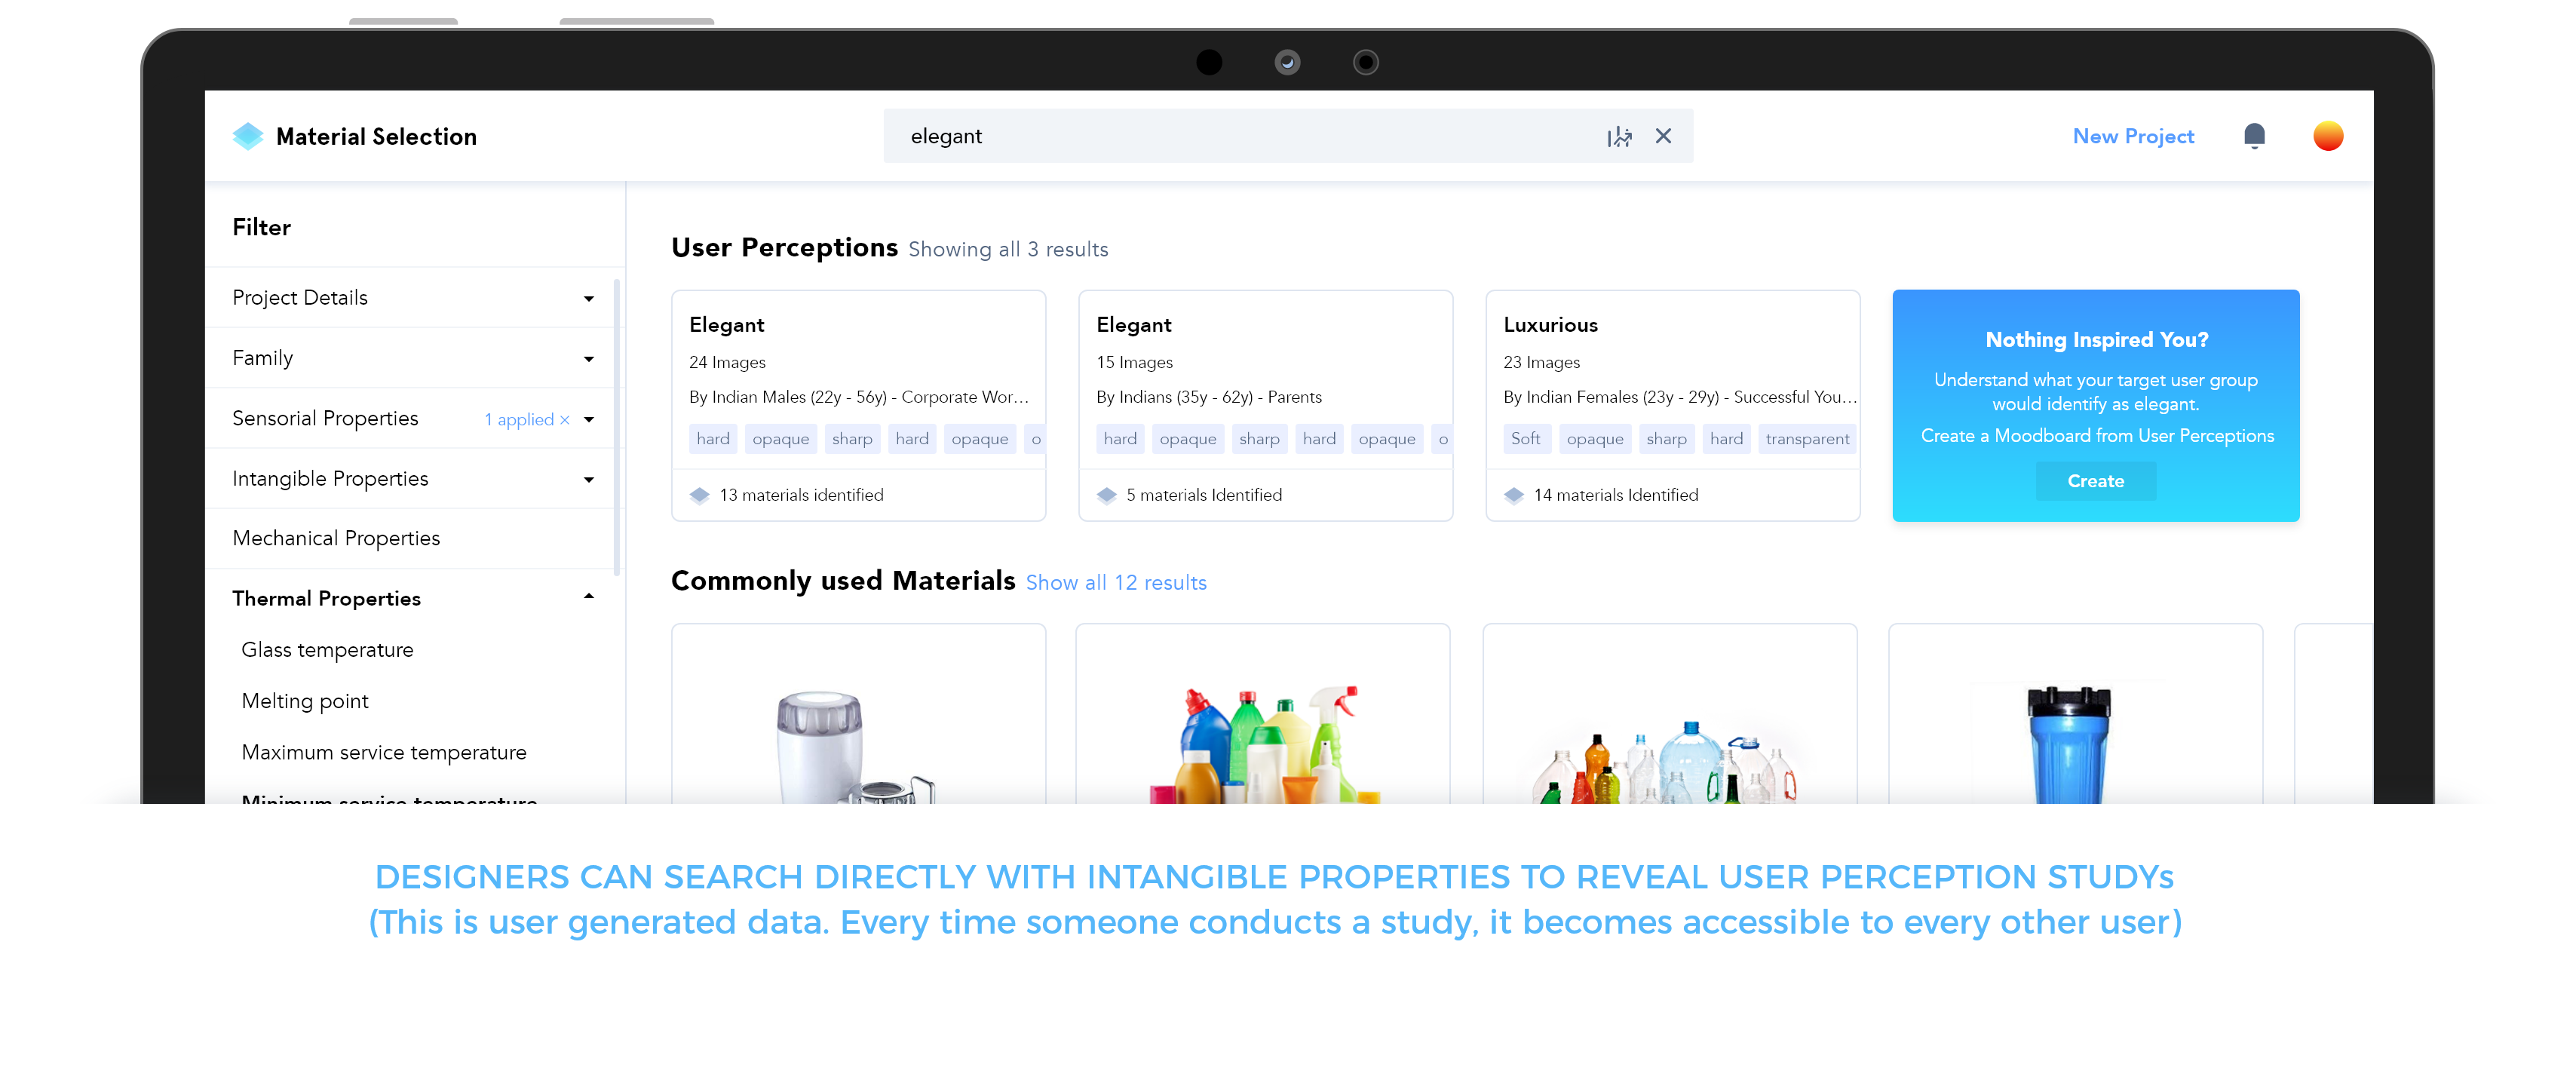The width and height of the screenshot is (2576, 1089).
Task: Remove the 1 applied Sensorial filter
Action: 565,420
